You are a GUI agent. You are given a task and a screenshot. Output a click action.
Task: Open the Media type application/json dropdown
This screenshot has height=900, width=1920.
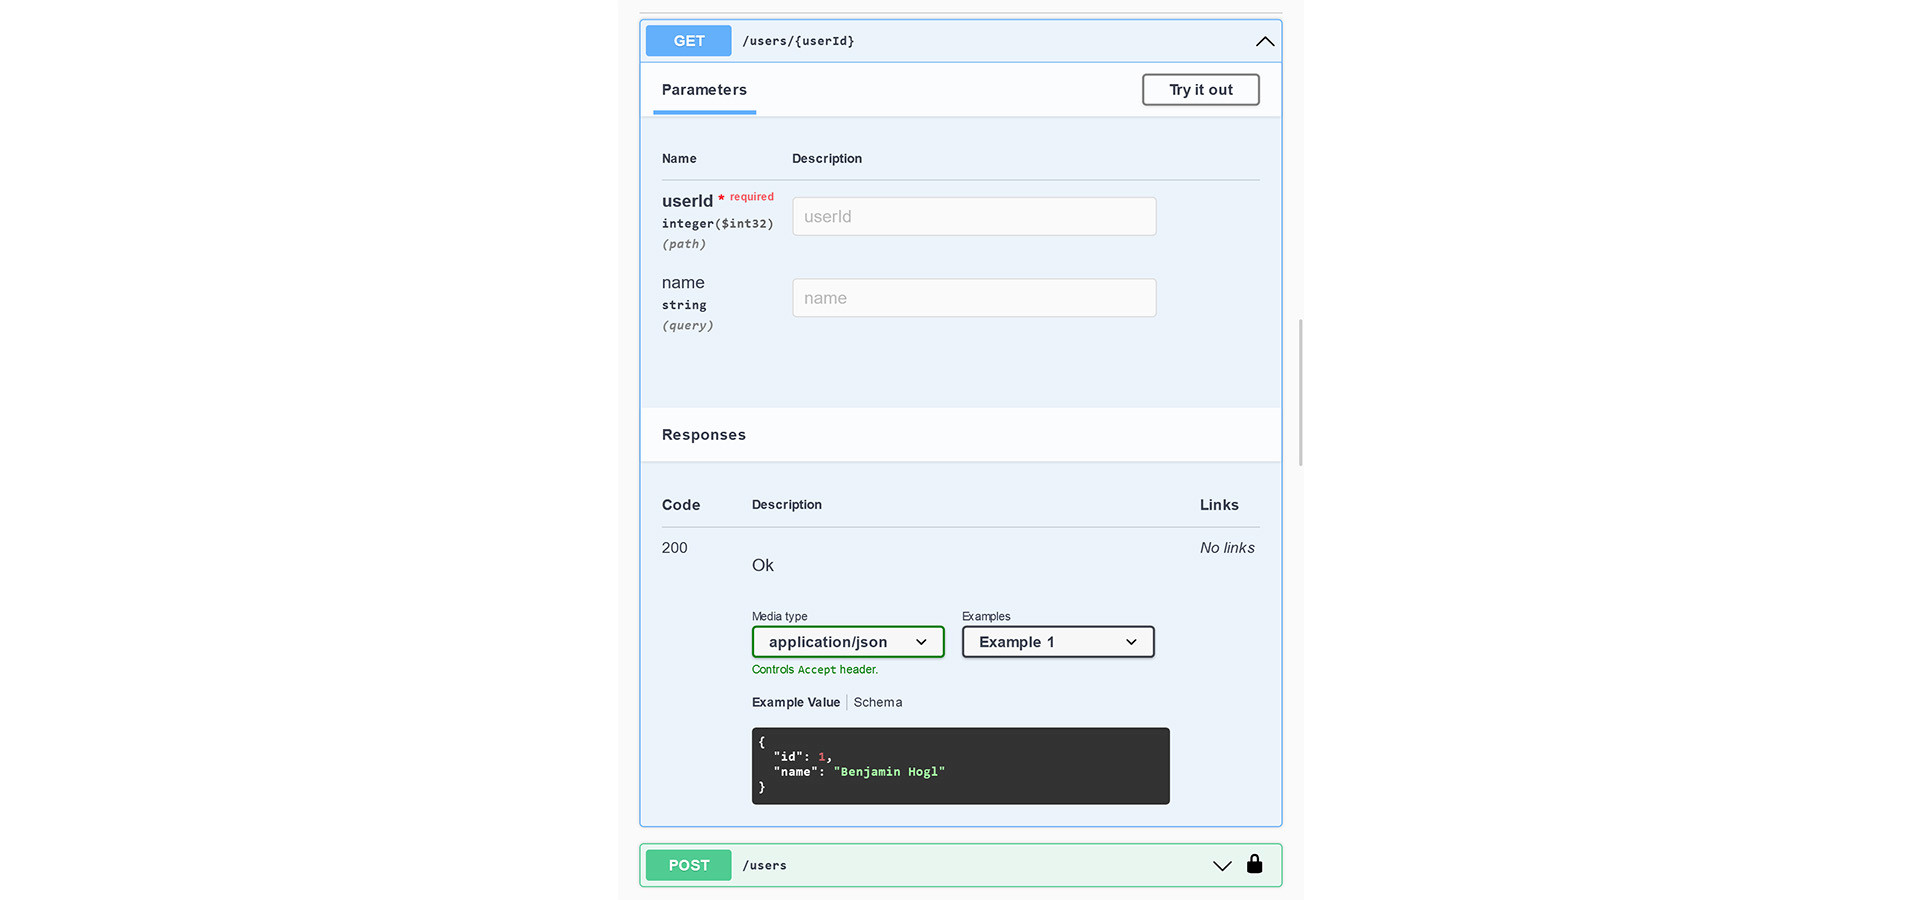[x=847, y=642]
